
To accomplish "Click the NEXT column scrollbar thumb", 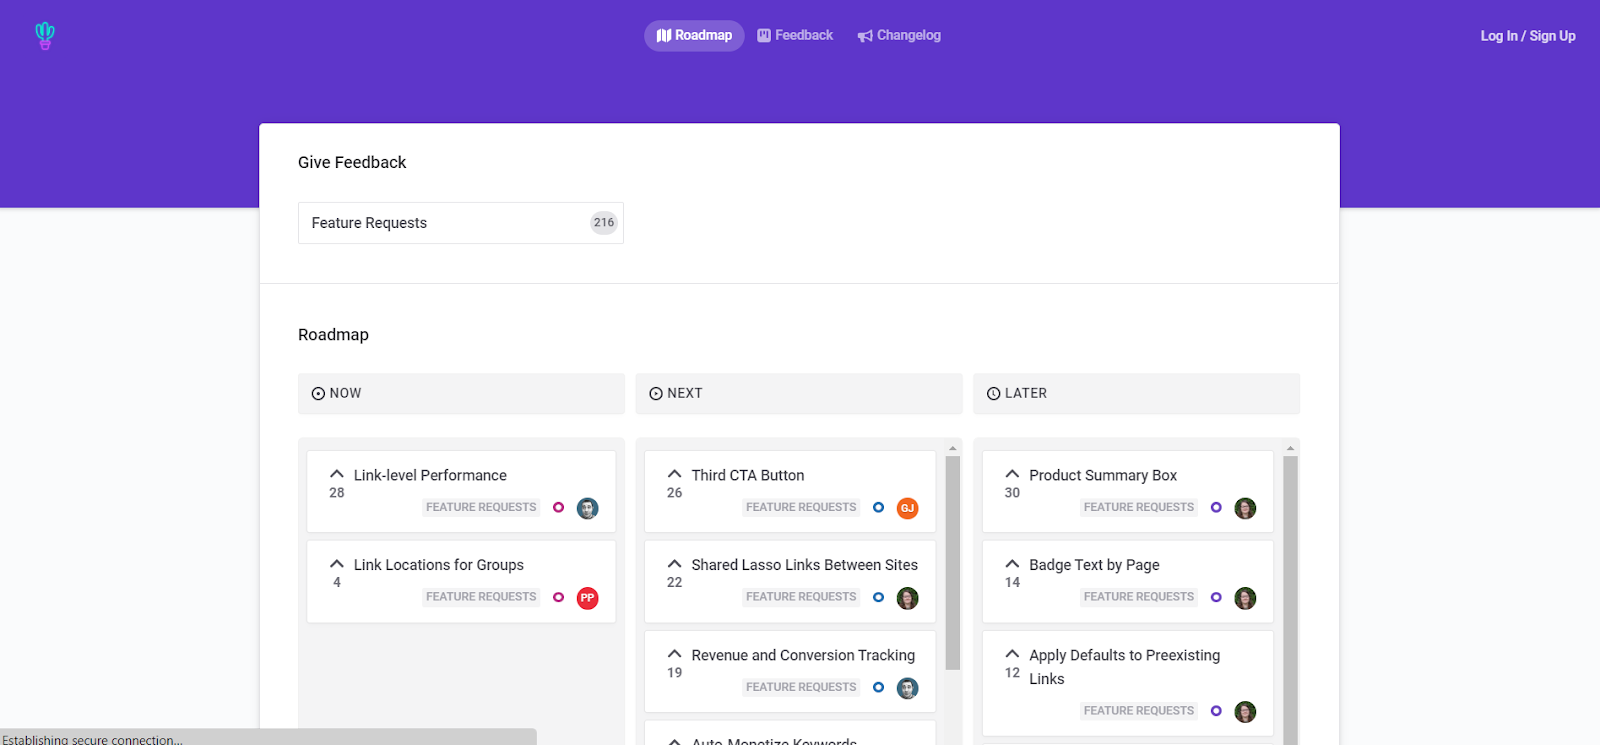I will pyautogui.click(x=953, y=563).
